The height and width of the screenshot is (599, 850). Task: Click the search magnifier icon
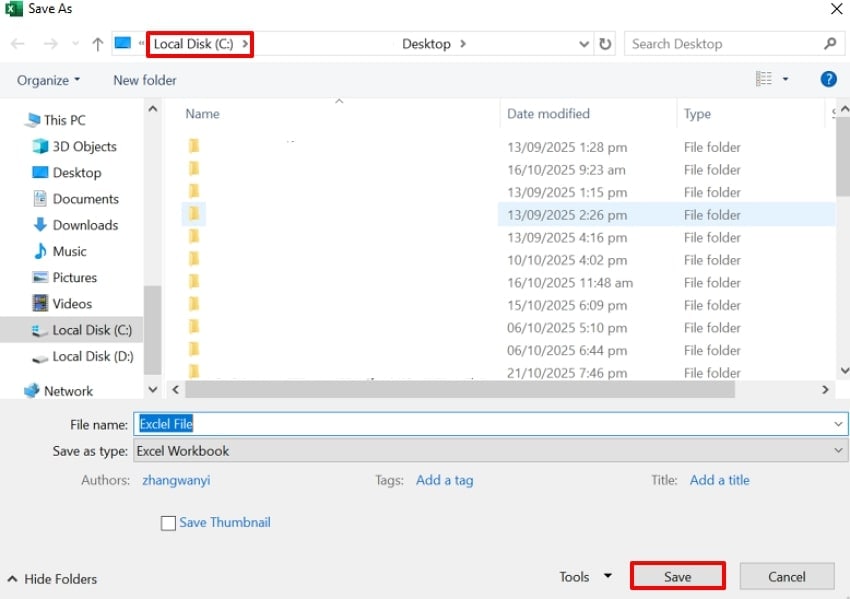coord(830,44)
